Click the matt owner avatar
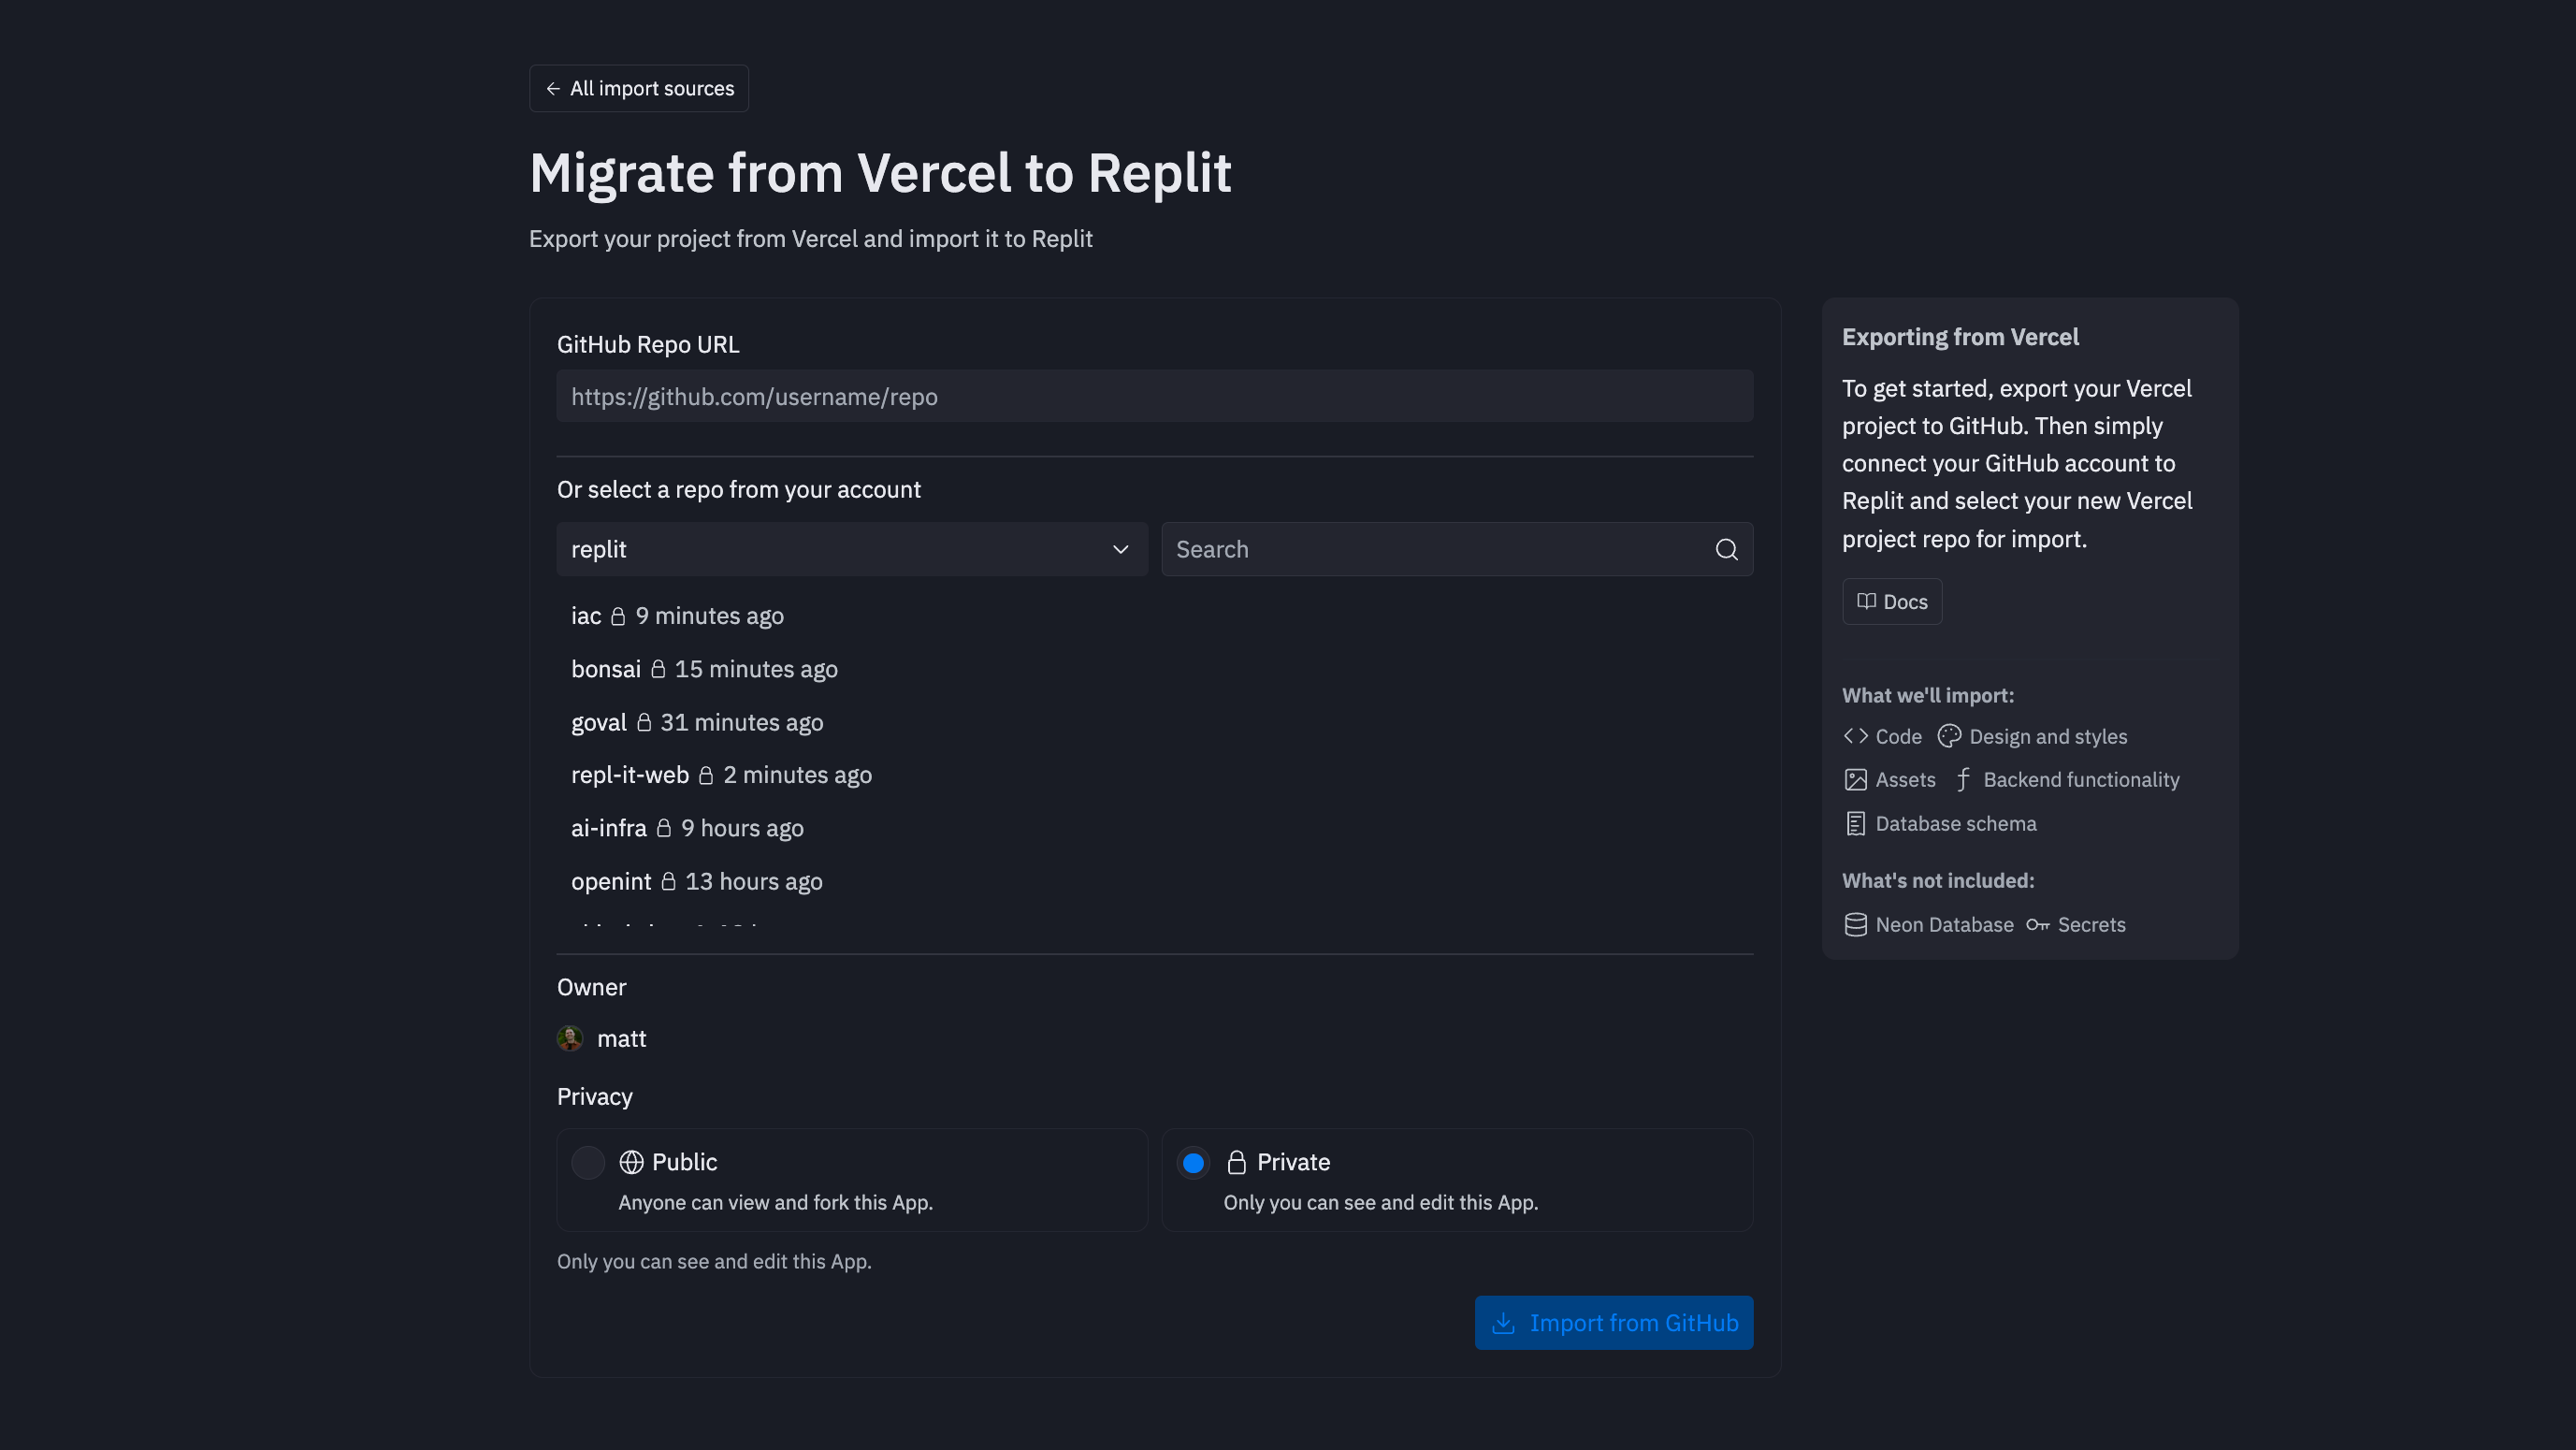This screenshot has height=1450, width=2576. 570,1039
